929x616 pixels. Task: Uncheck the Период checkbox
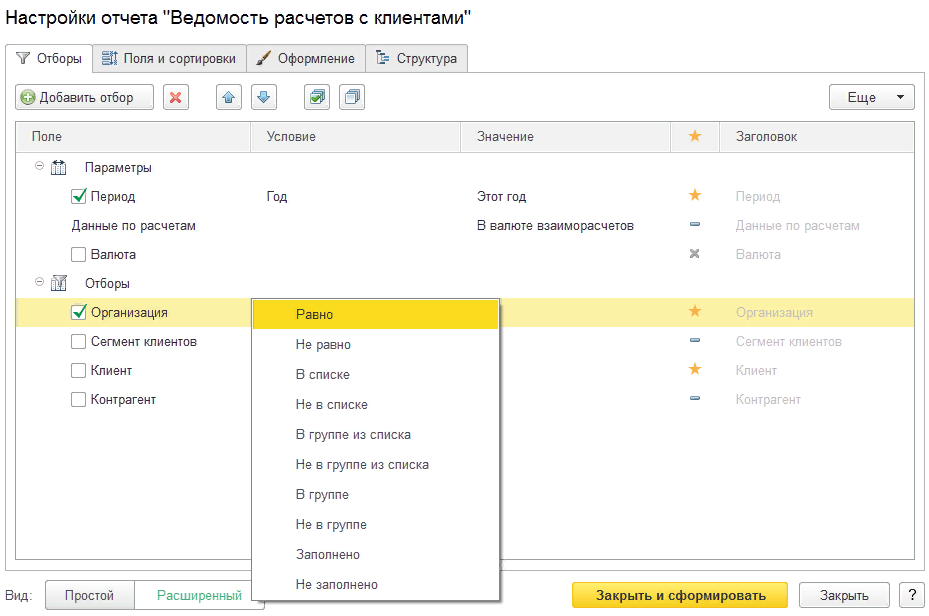[x=80, y=197]
